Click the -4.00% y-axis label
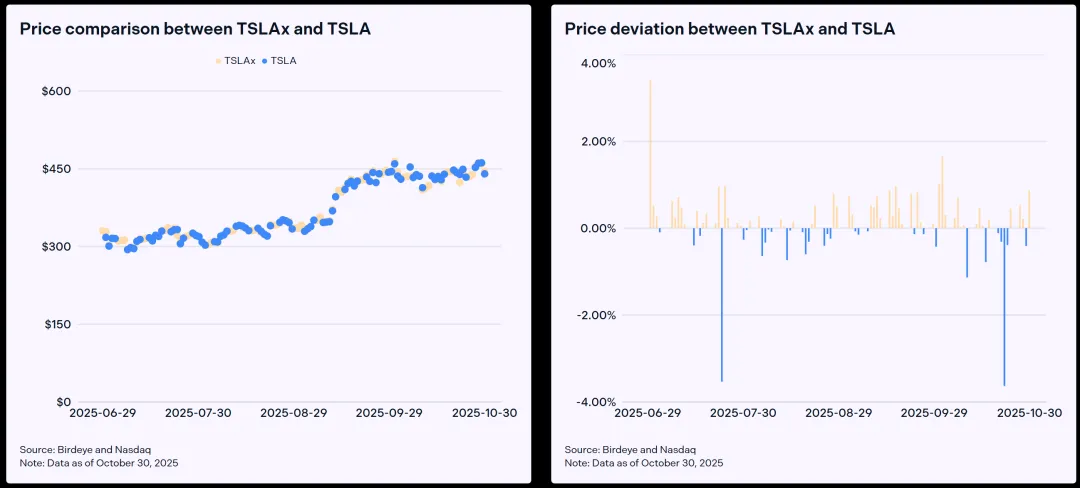 click(x=596, y=402)
